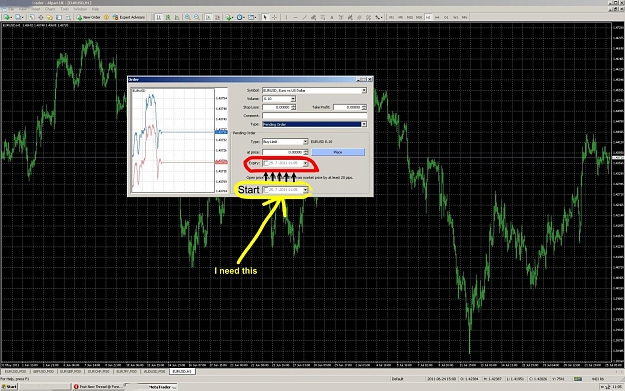Click the Windows Start button

click(9, 387)
